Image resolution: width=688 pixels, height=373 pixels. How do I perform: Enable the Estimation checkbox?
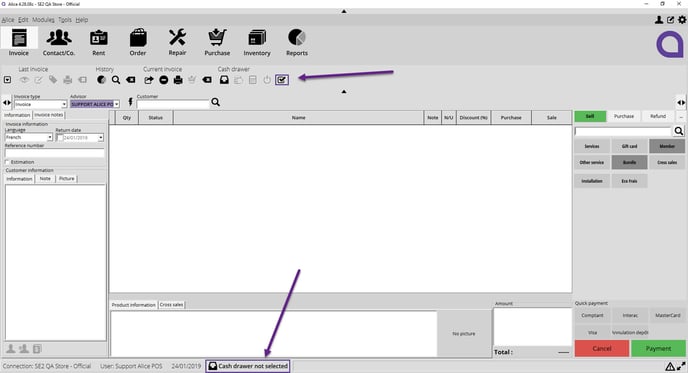(x=7, y=162)
